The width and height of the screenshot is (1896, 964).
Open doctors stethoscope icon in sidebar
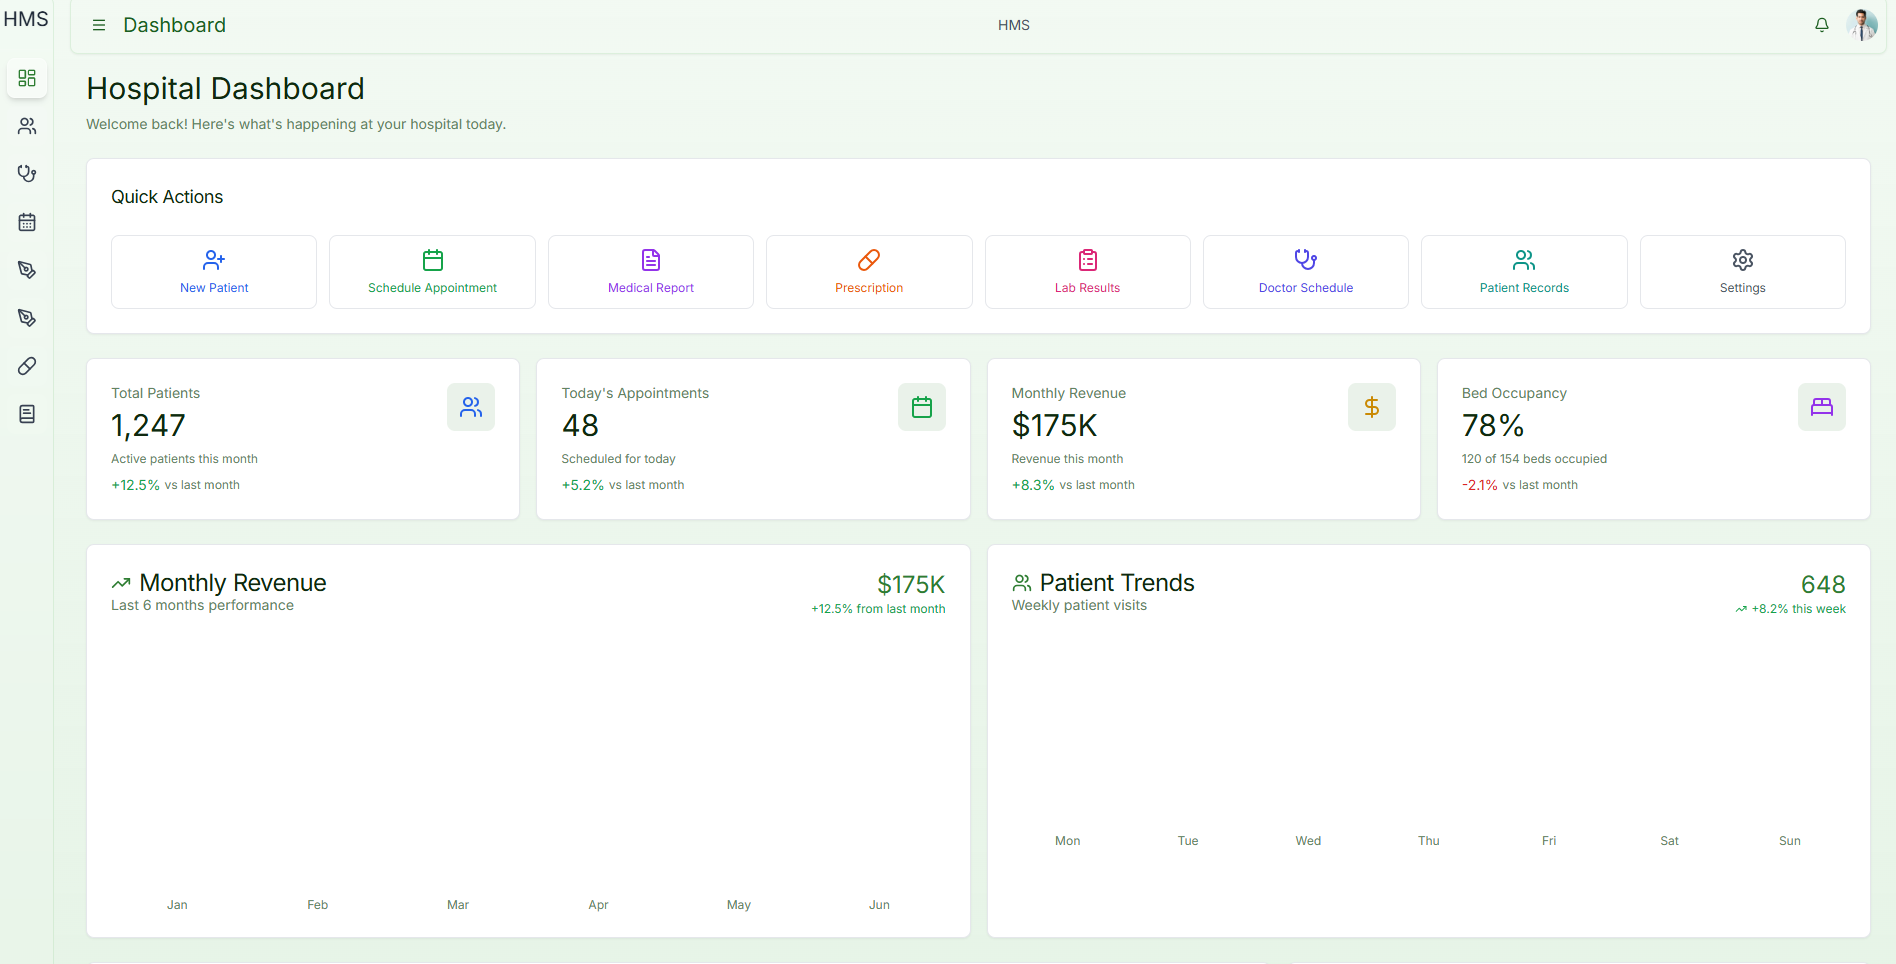(27, 174)
